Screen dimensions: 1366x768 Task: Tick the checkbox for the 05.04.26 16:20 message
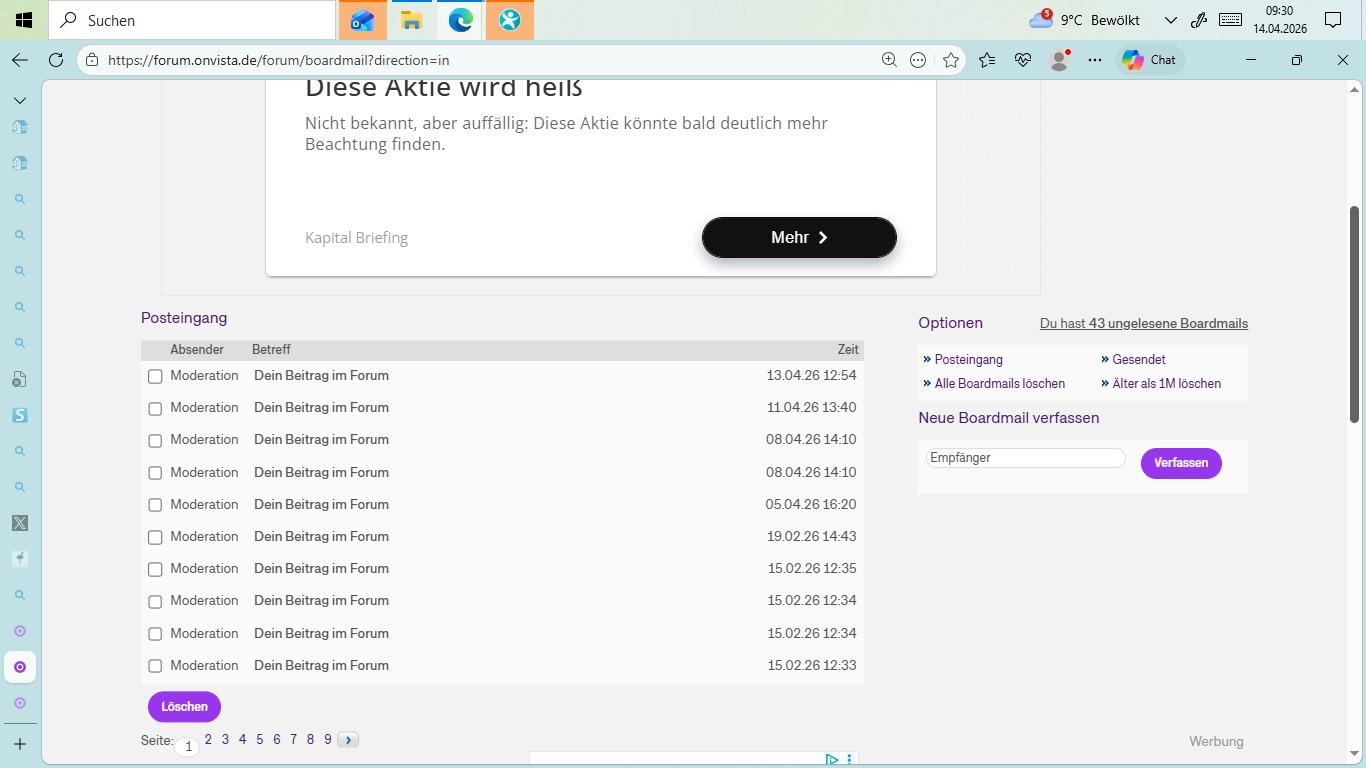click(x=155, y=505)
